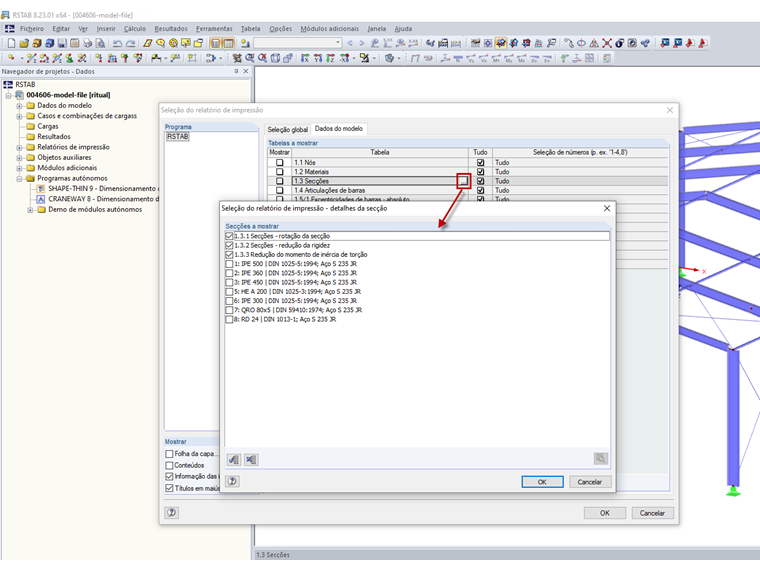Collapse Programas autónomos tree node
This screenshot has height=570, width=760.
point(19,178)
